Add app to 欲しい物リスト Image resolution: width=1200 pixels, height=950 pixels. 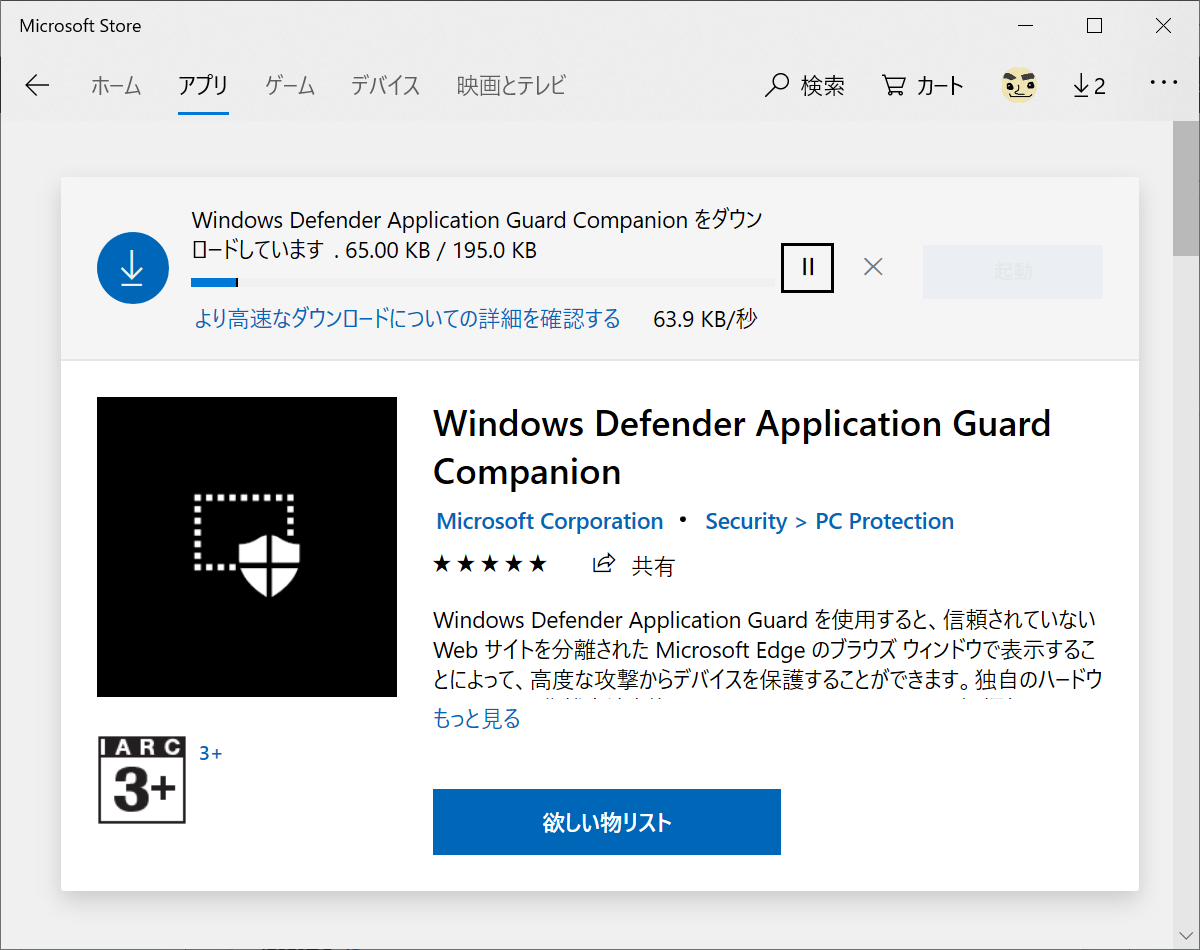(606, 821)
